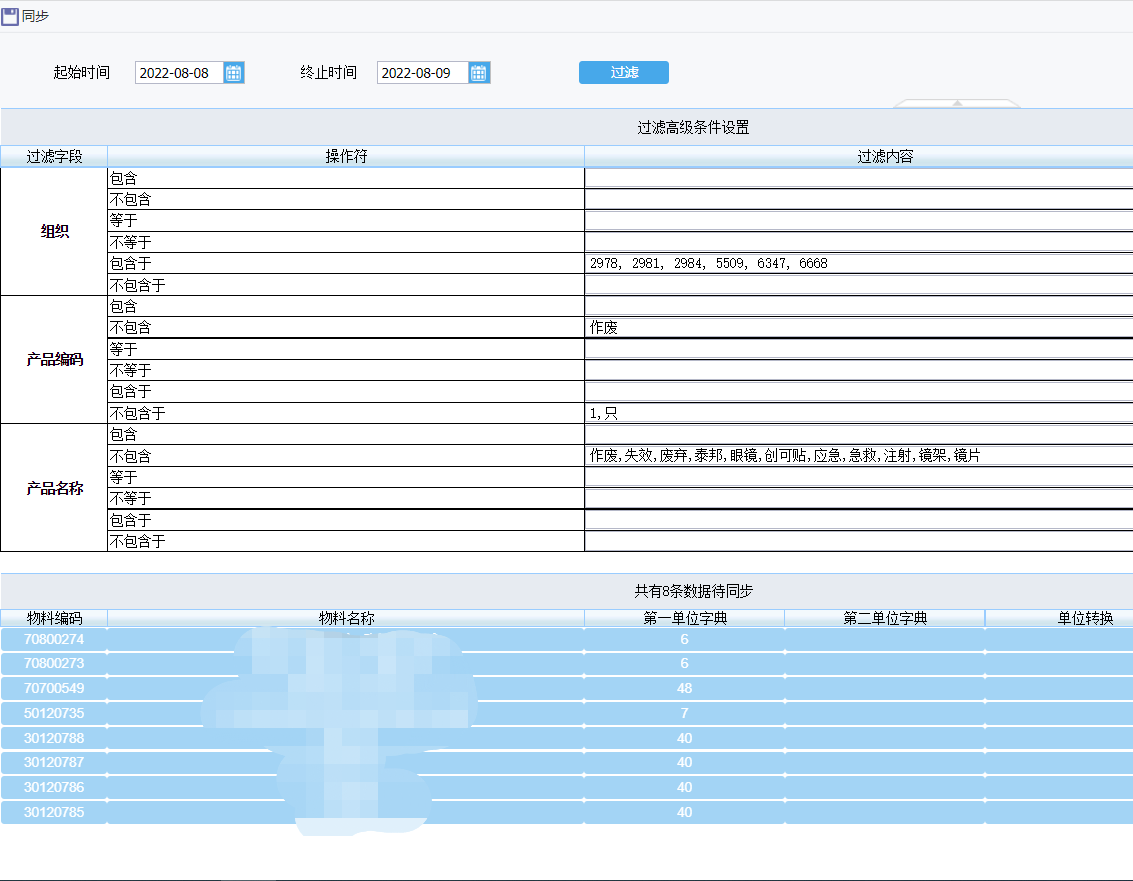Click the 过滤高级条件设置 section title
1133x881 pixels.
click(693, 127)
